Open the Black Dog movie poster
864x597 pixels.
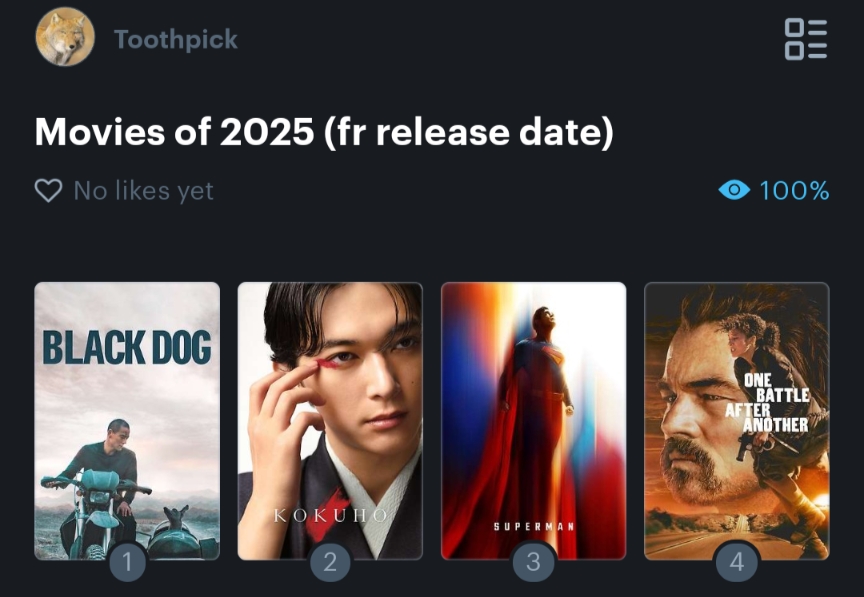point(127,421)
